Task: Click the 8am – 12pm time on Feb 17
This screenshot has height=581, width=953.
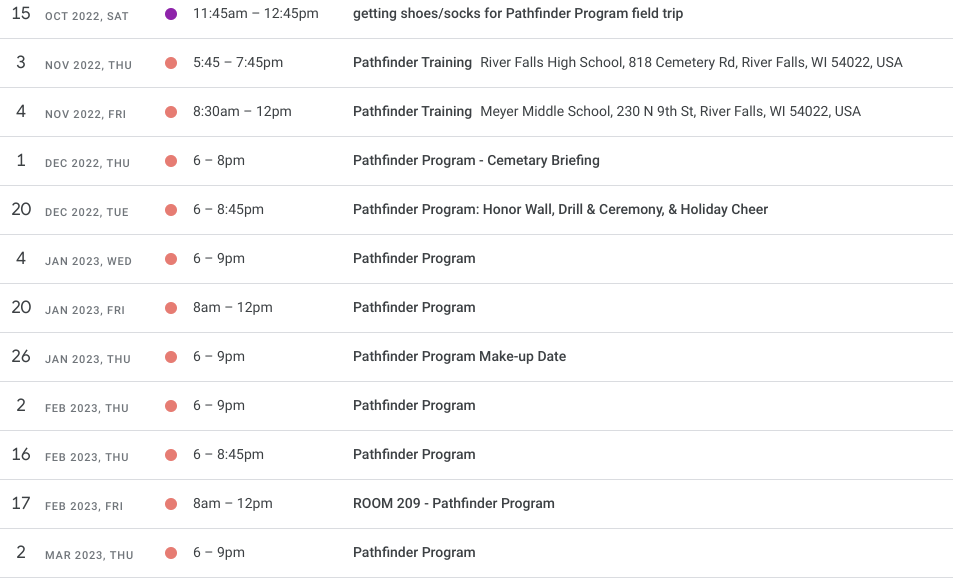Action: click(x=232, y=503)
